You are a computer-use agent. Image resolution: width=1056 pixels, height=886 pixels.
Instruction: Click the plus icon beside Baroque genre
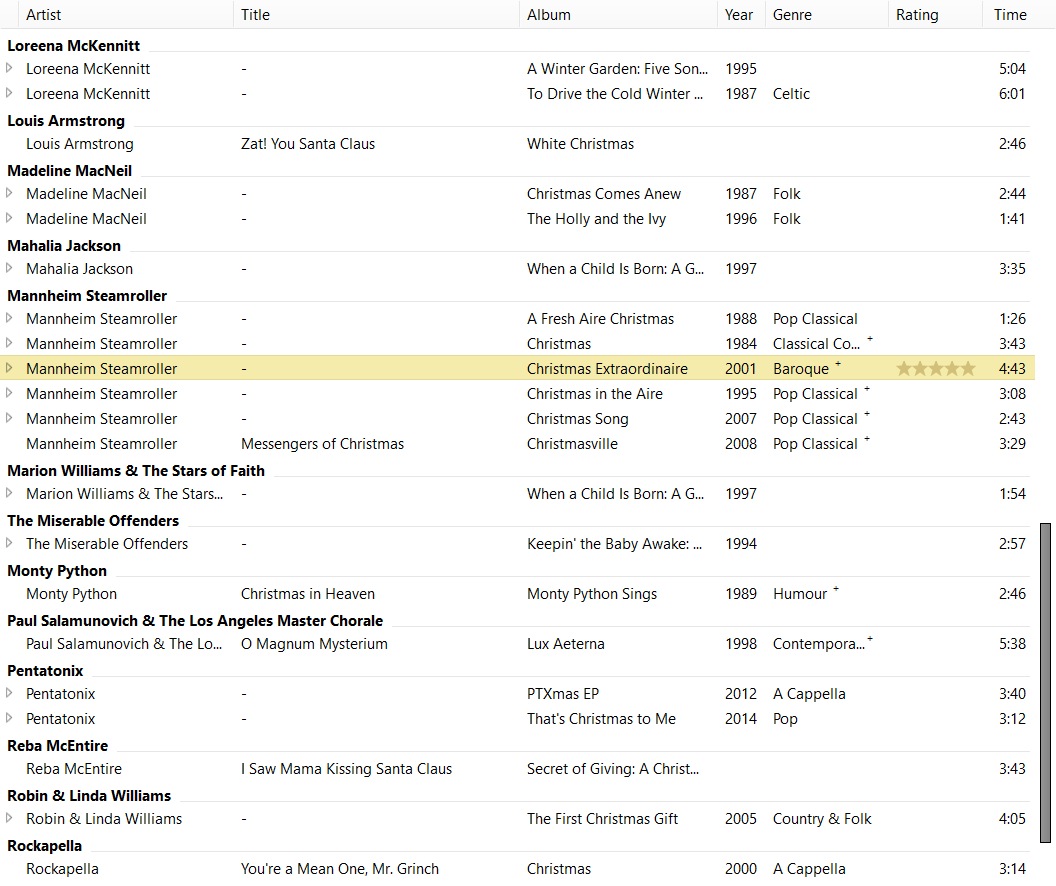pyautogui.click(x=838, y=365)
